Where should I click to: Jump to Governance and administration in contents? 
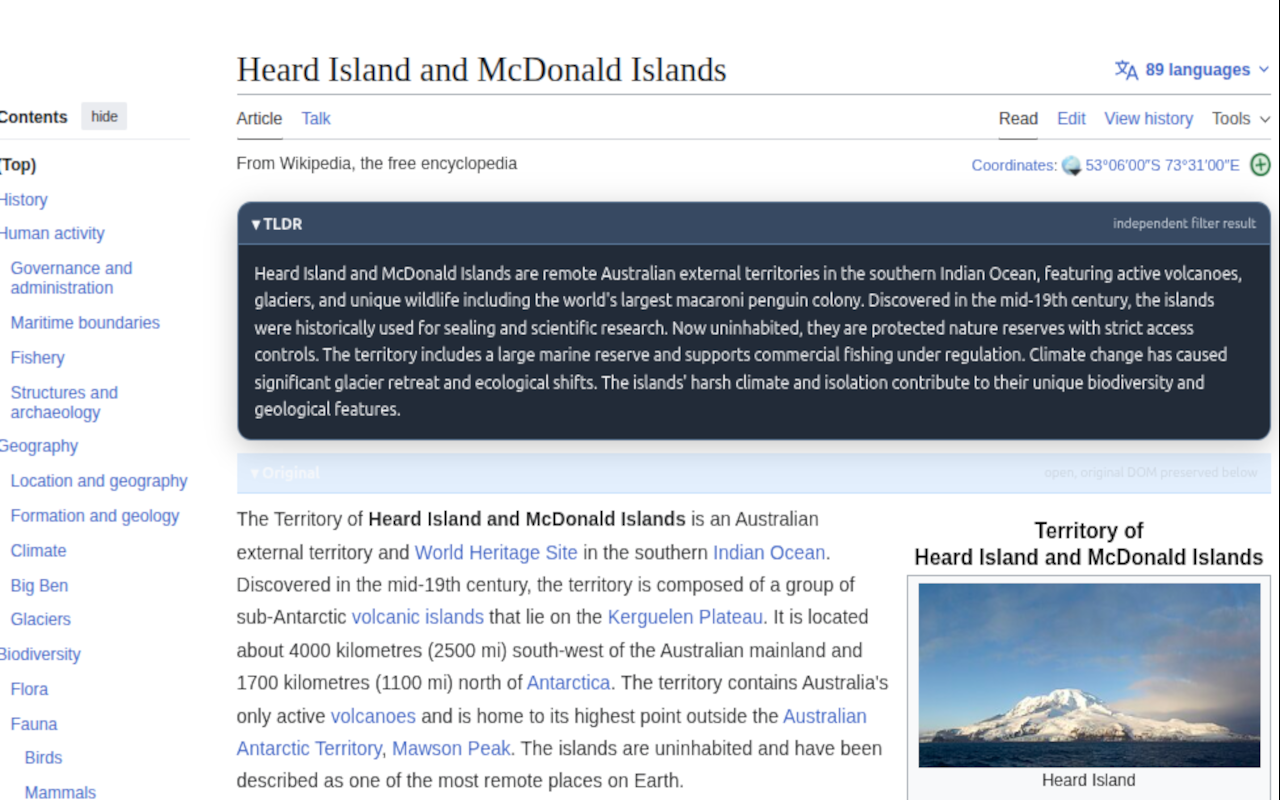point(71,278)
